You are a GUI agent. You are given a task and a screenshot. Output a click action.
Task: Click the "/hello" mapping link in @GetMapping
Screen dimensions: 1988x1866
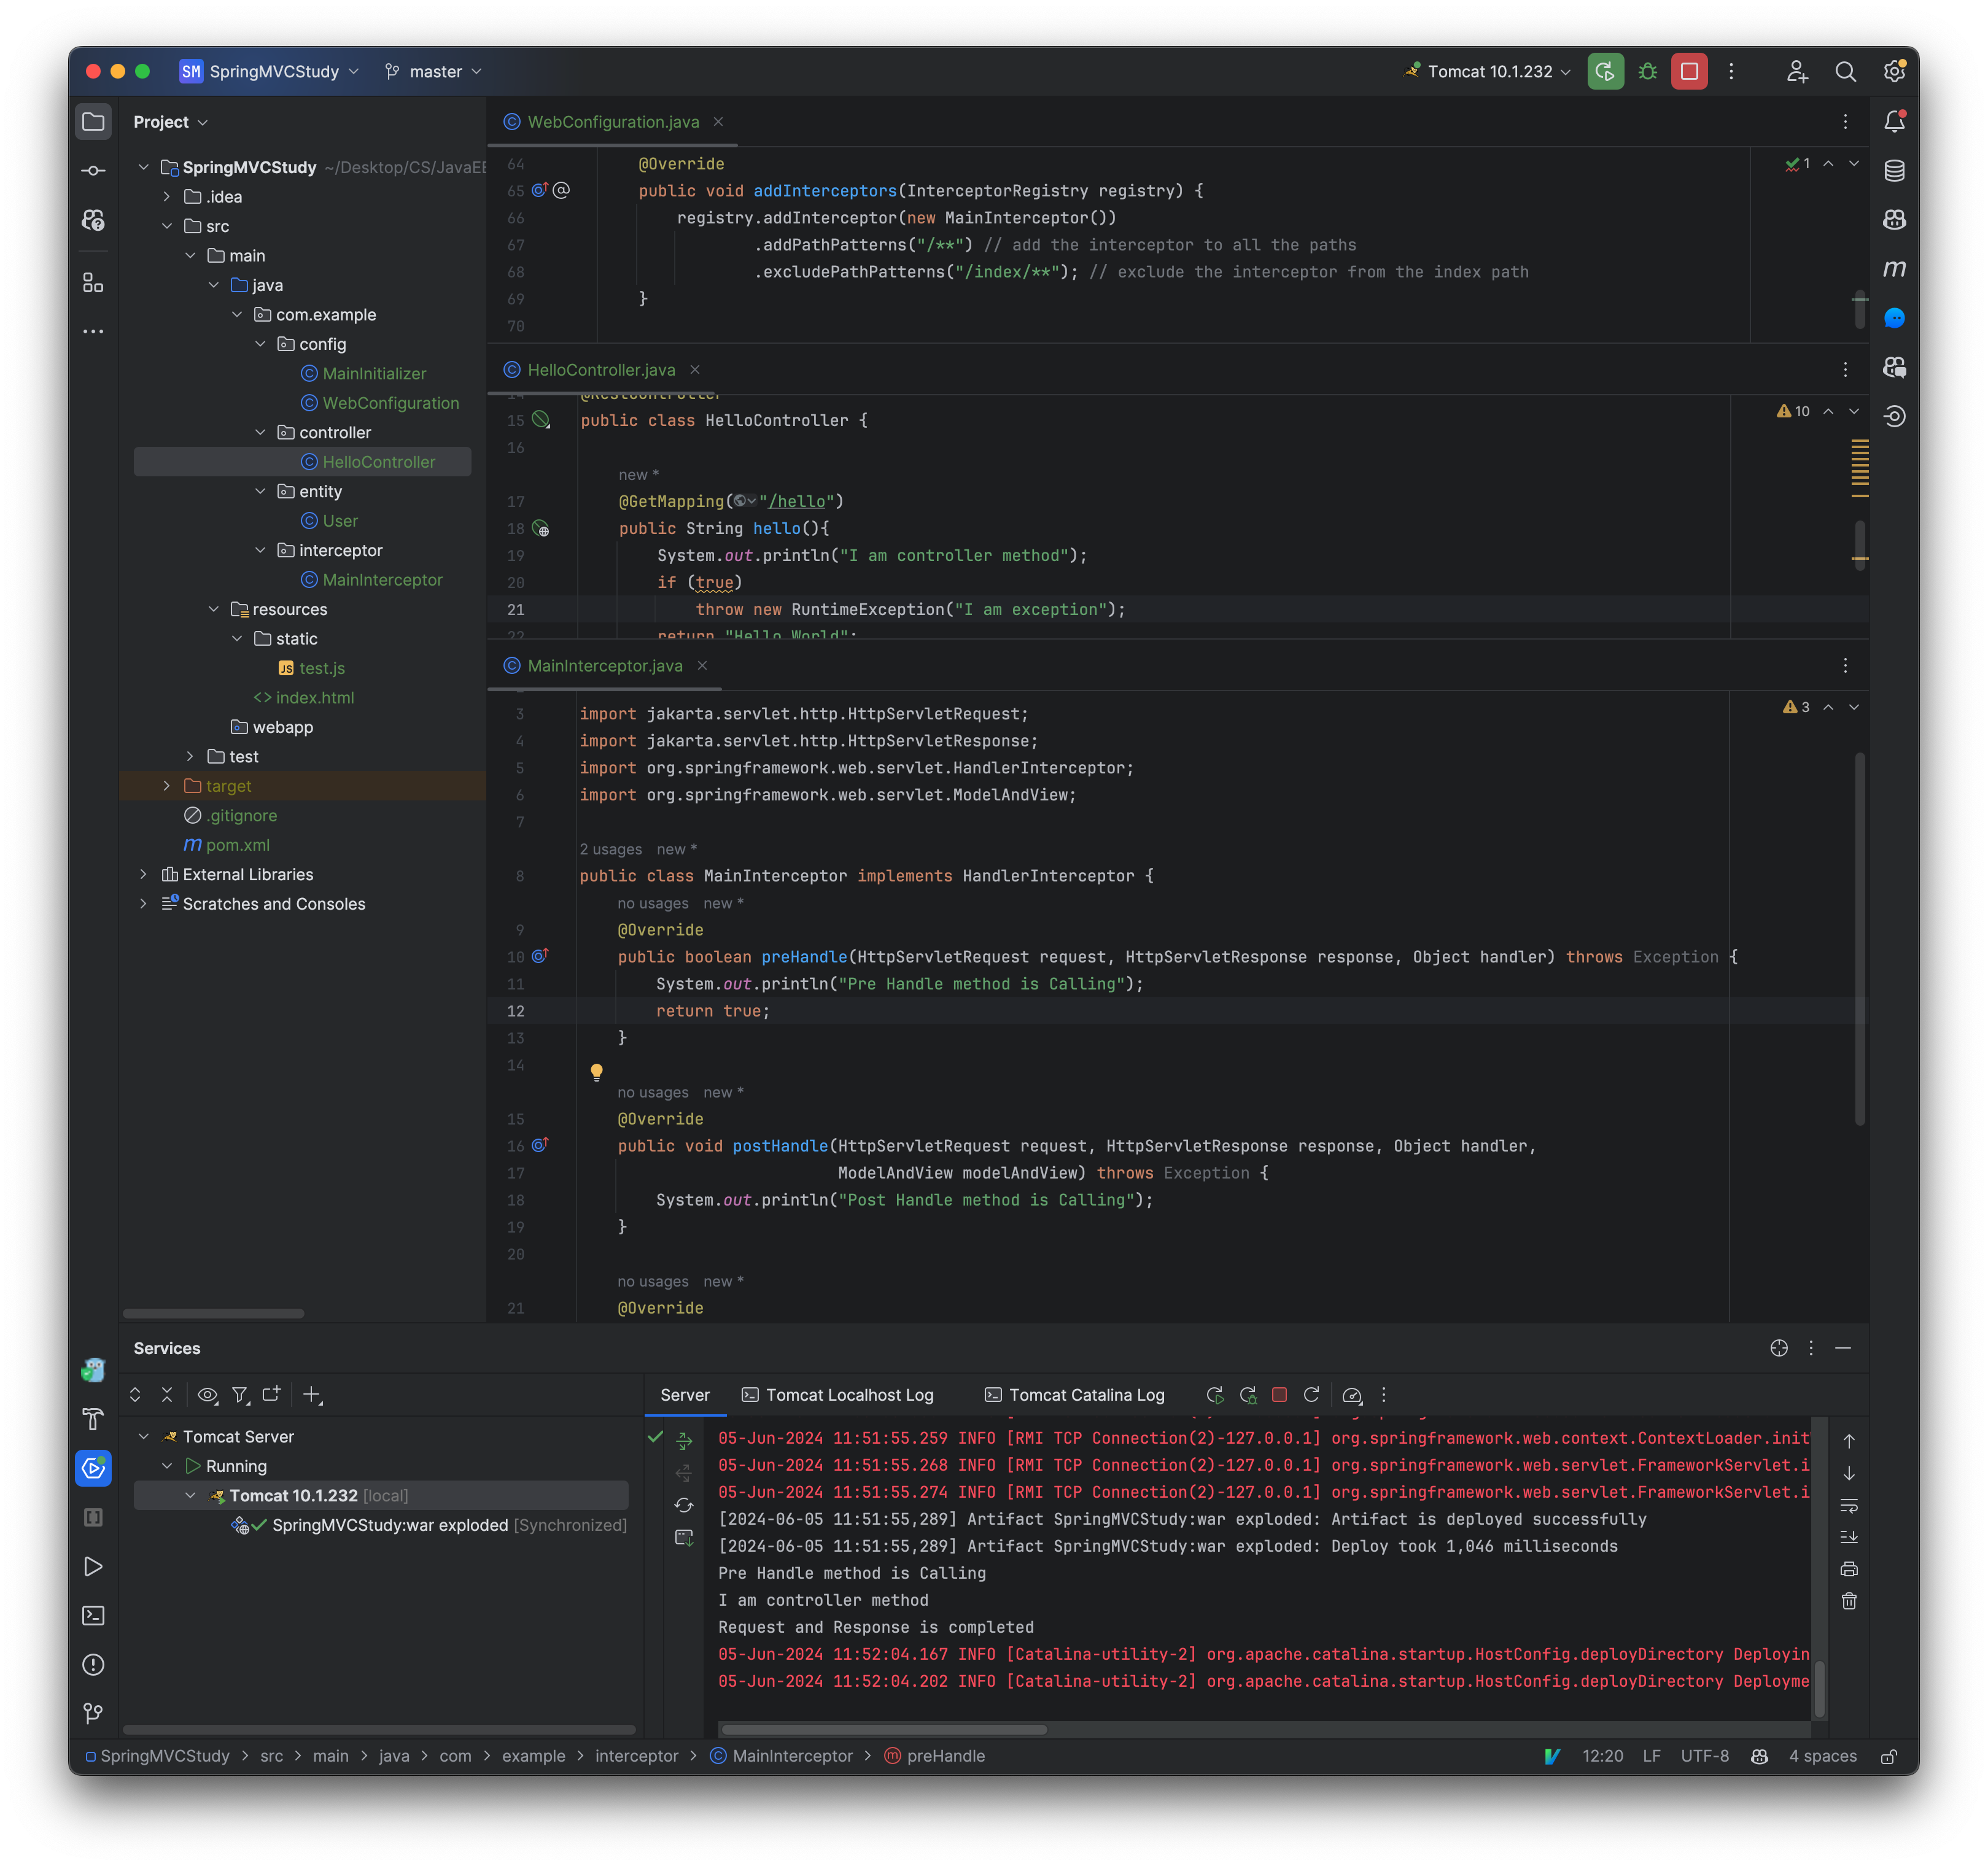797,500
